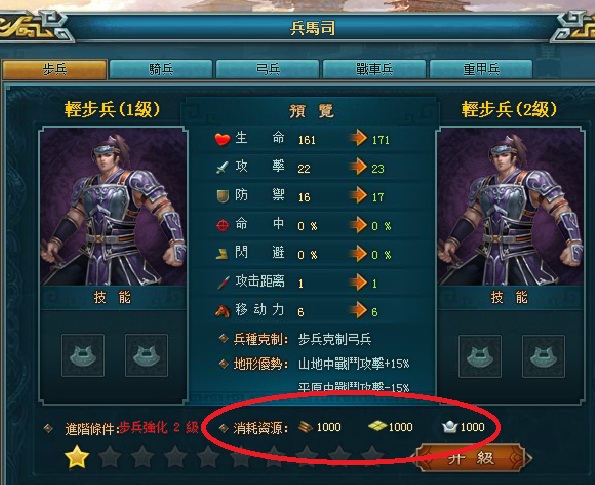Image resolution: width=595 pixels, height=485 pixels.
Task: Switch to the 騎兵 cavalry tab
Action: 161,69
